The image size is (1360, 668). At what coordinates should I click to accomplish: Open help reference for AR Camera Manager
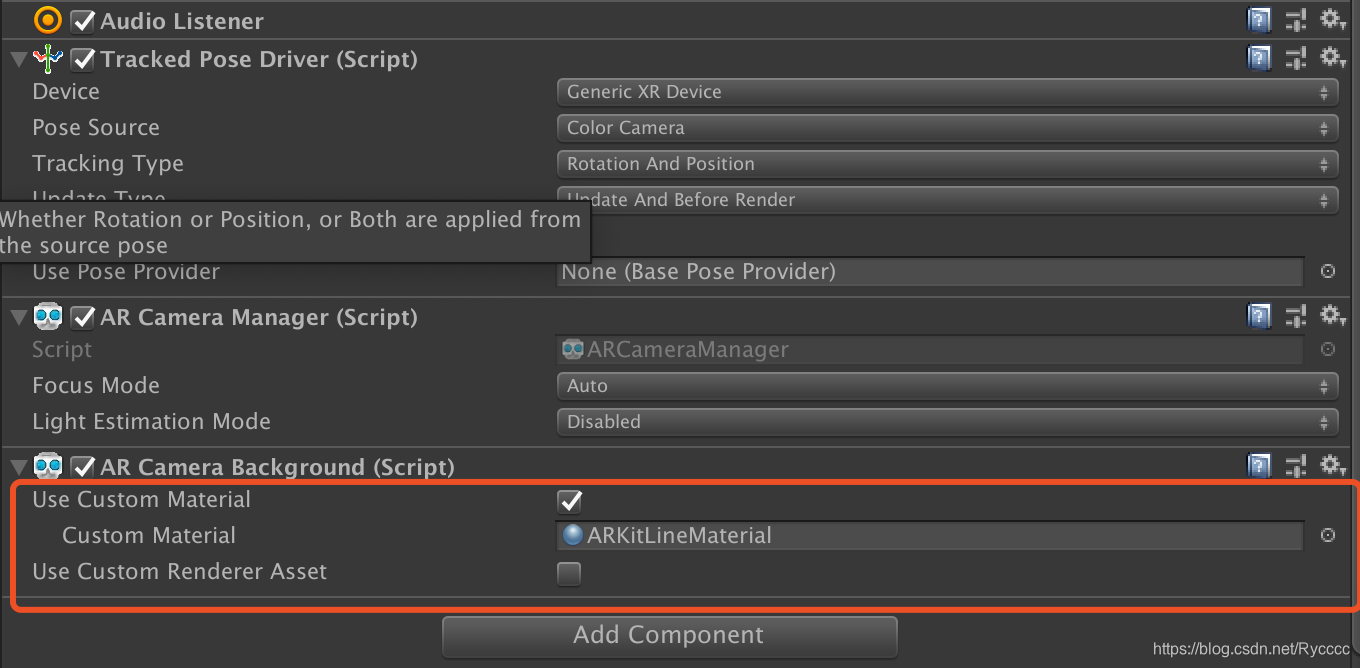(x=1259, y=317)
